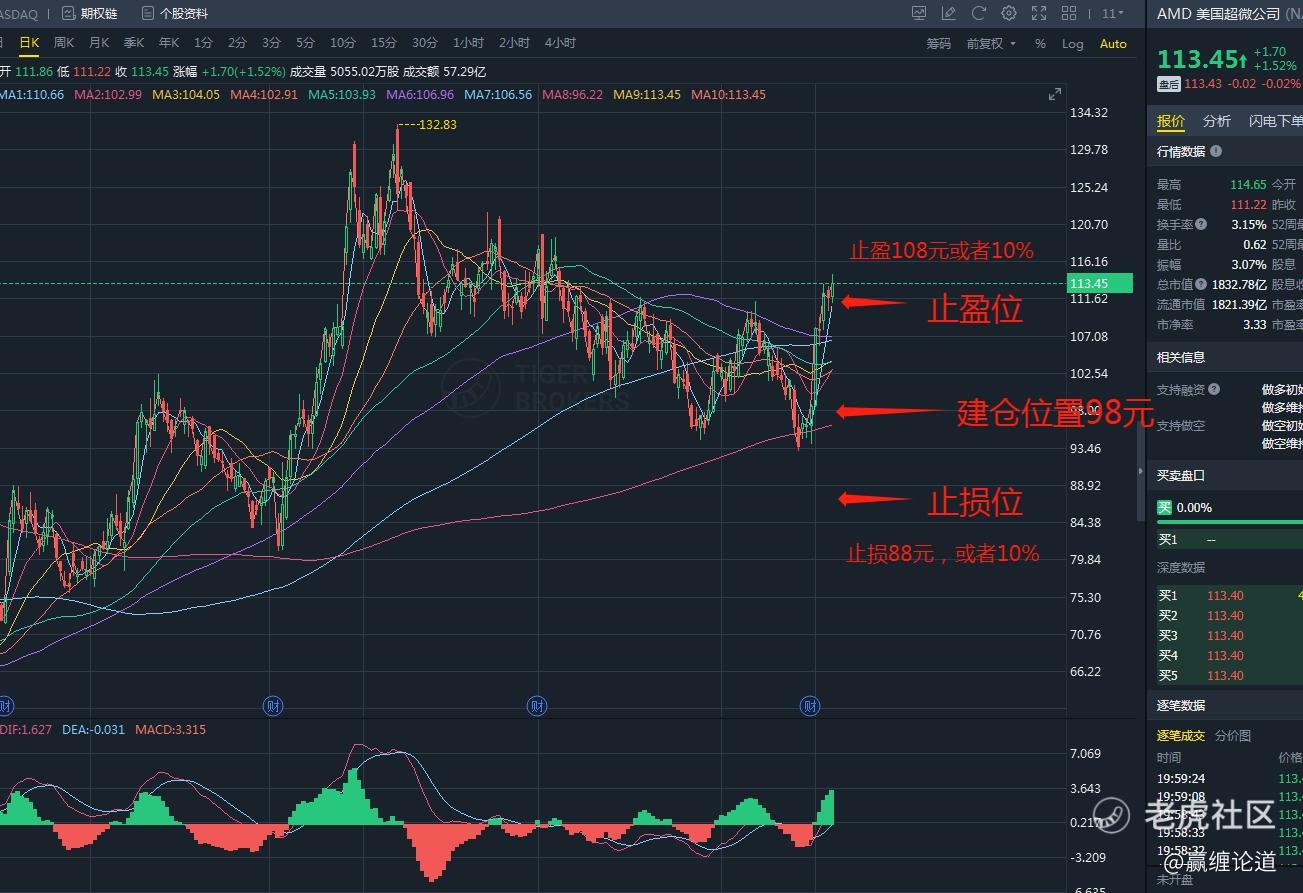1303x893 pixels.
Task: Click the MA6:106.96 indicator label
Action: [419, 95]
